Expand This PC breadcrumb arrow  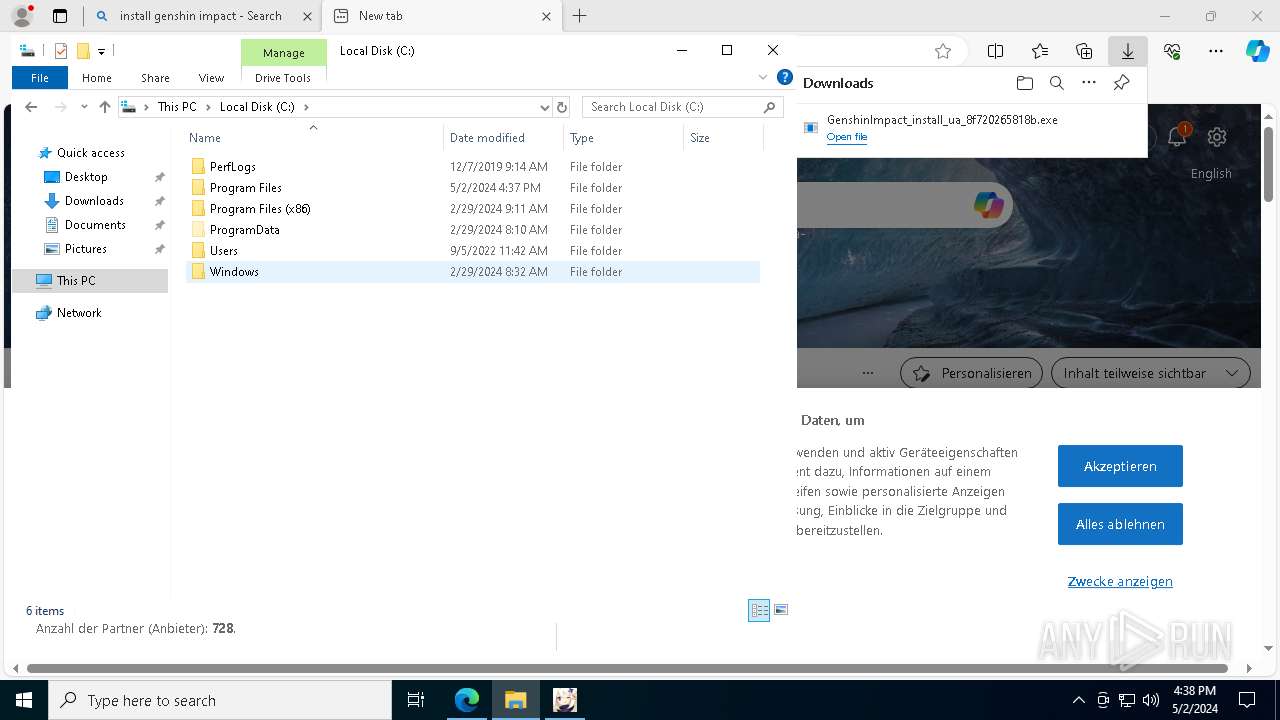pyautogui.click(x=207, y=107)
